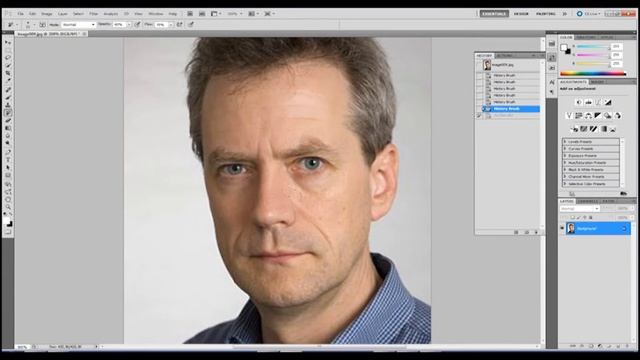
Task: Select the Horizontal Type tool
Action: coord(8,160)
